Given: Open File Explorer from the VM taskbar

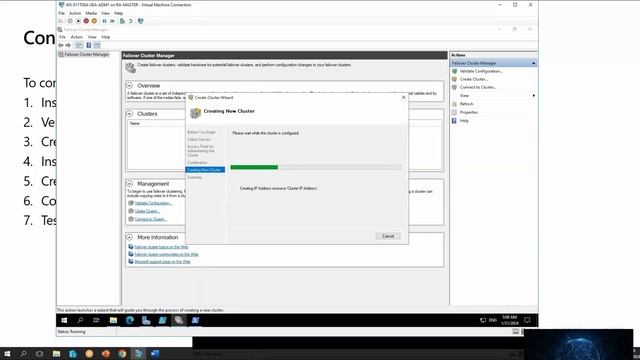Looking at the screenshot, I should click(x=113, y=320).
